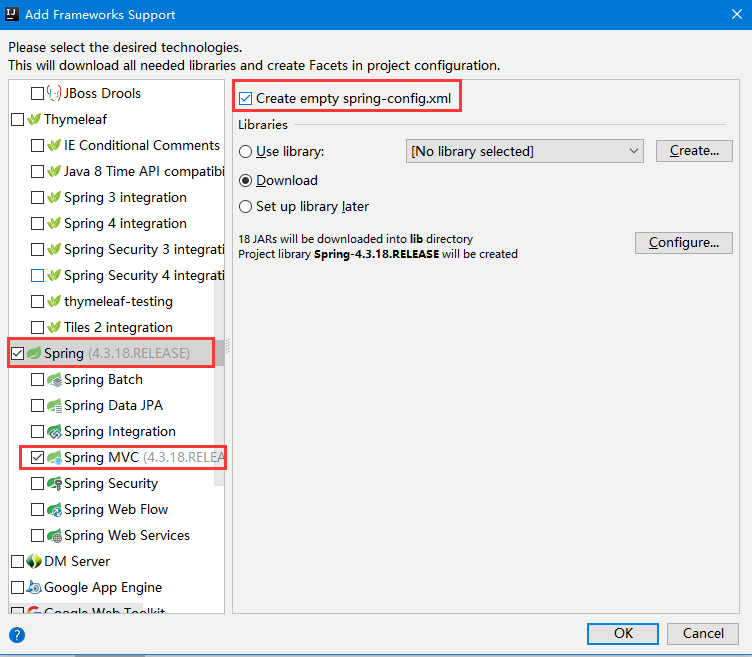Check the Spring Web Flow checkbox
Screen dimensions: 752x657
(37, 509)
